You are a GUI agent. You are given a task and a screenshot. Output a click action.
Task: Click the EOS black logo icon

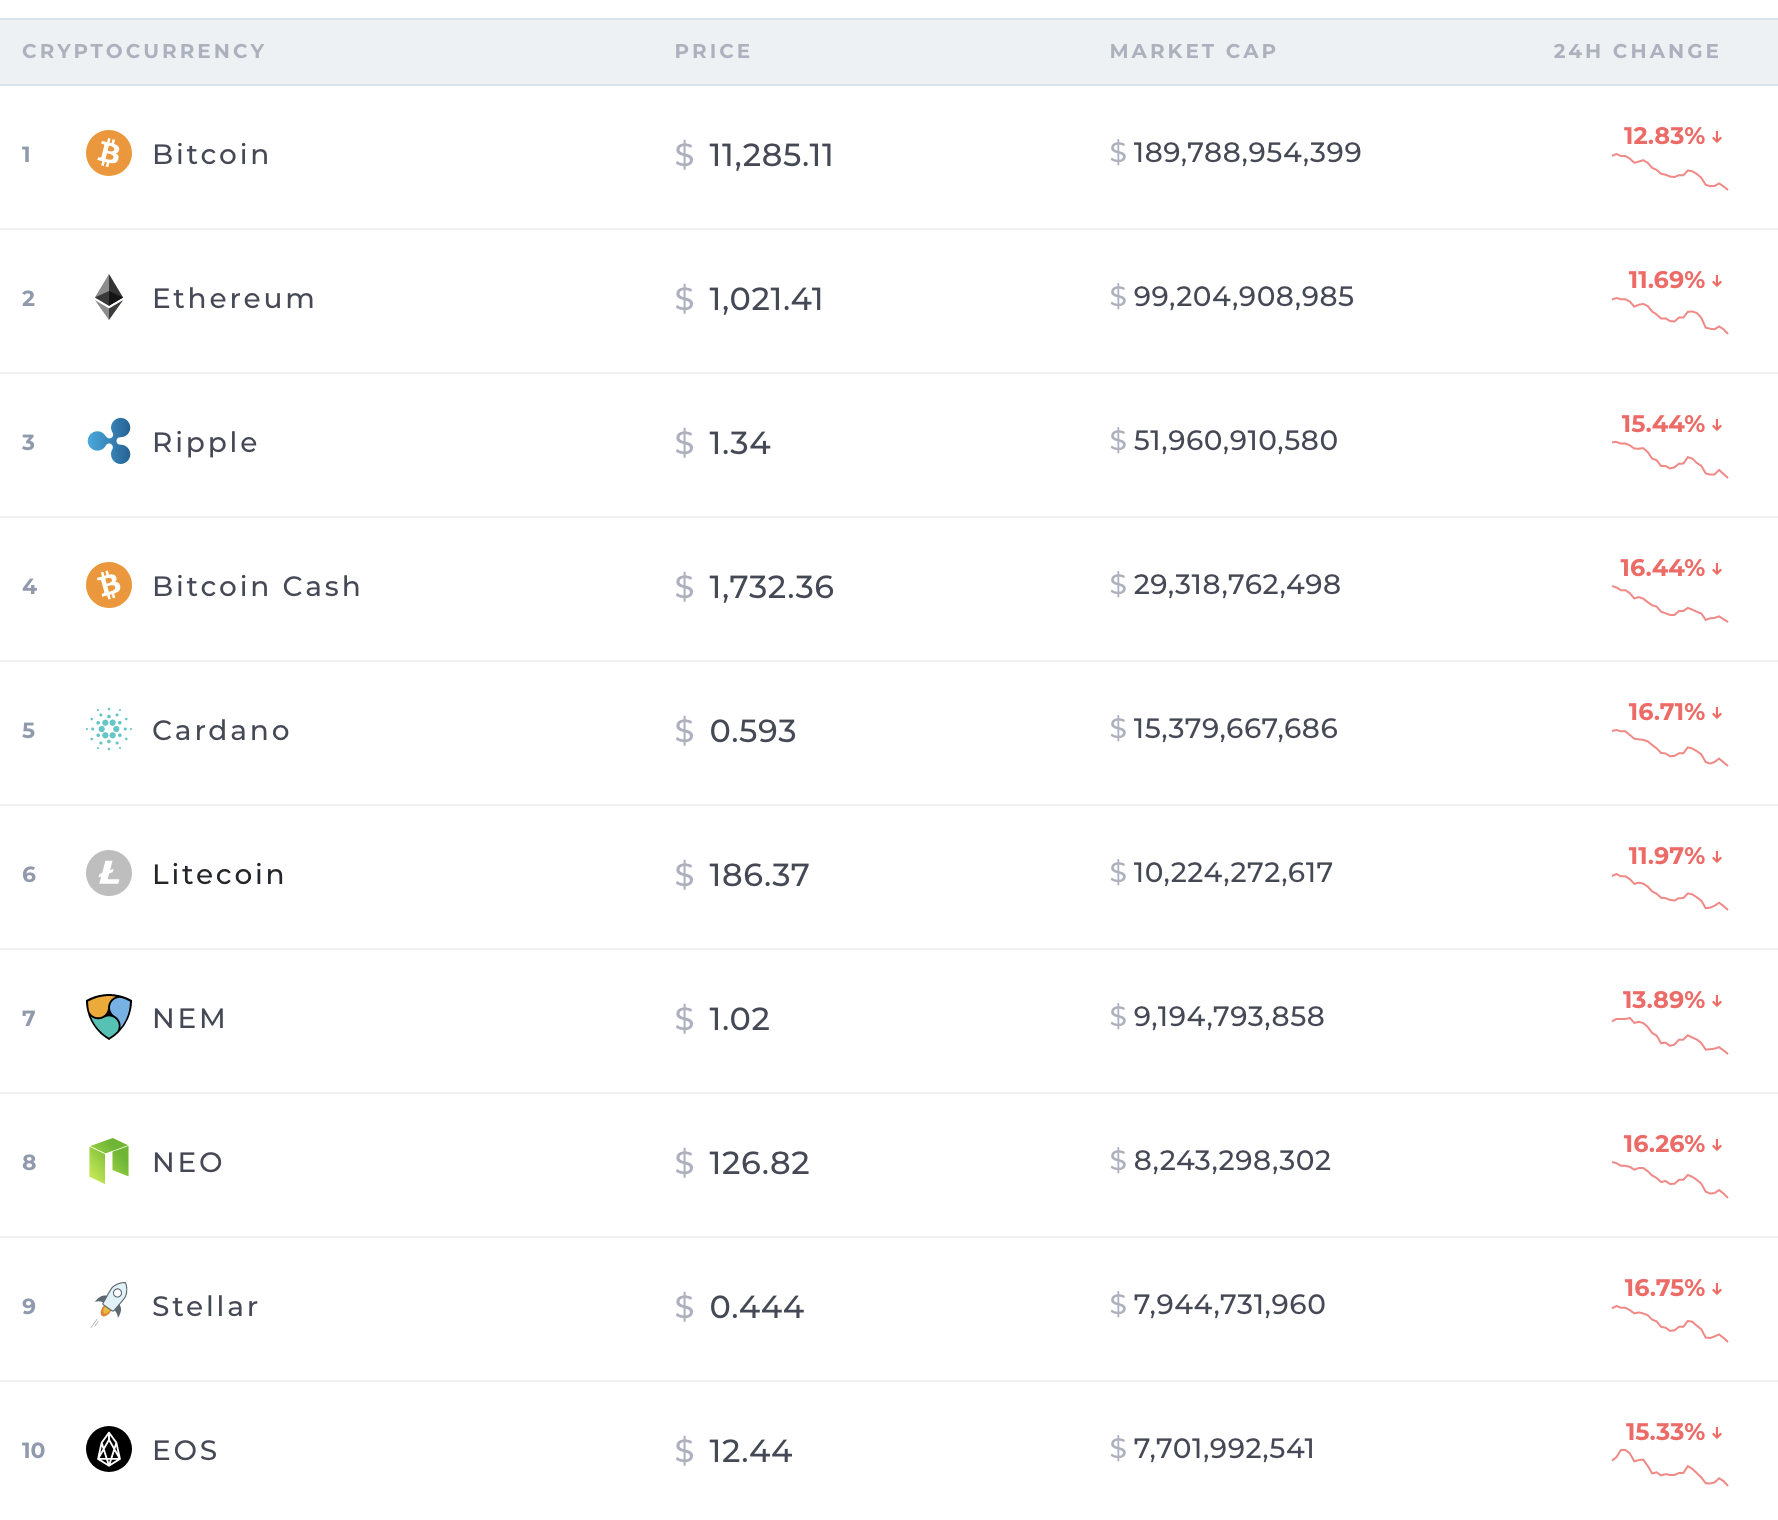(109, 1449)
